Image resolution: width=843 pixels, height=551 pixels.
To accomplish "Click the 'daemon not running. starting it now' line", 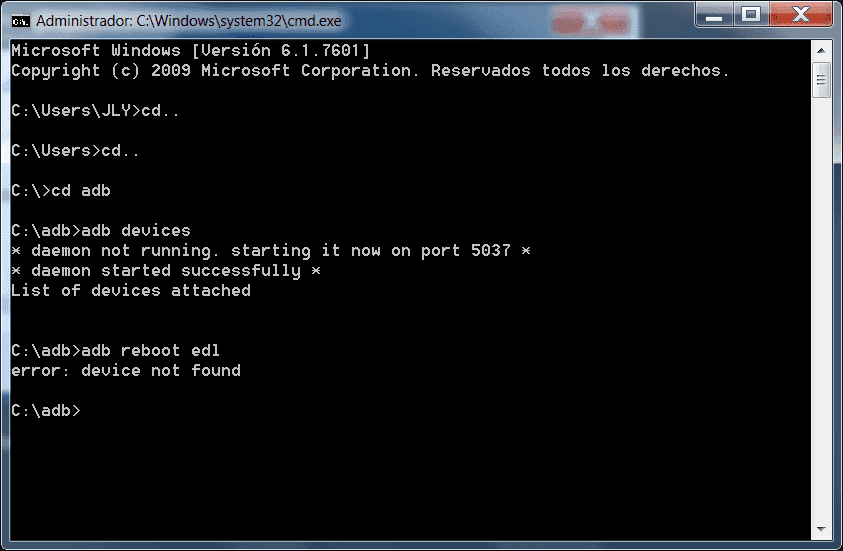I will click(x=271, y=251).
